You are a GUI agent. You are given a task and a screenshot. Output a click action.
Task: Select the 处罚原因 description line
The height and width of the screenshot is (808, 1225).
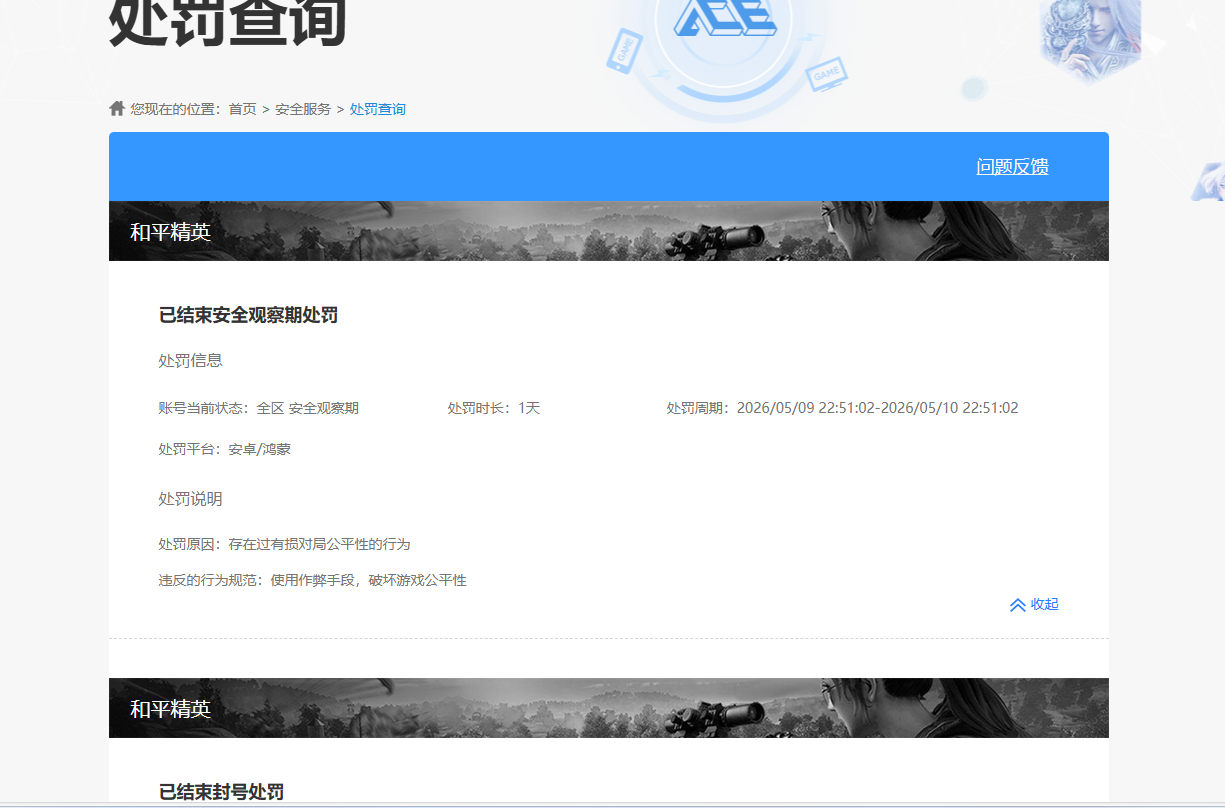pos(284,544)
